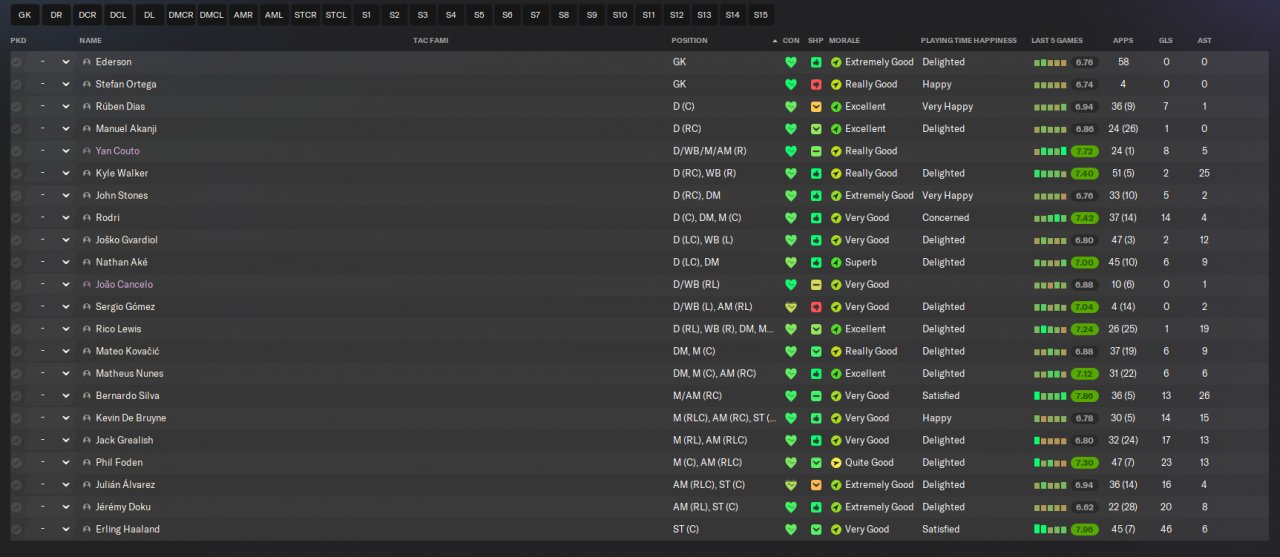Select the S1 substitute slot button
The height and width of the screenshot is (557, 1280).
367,15
